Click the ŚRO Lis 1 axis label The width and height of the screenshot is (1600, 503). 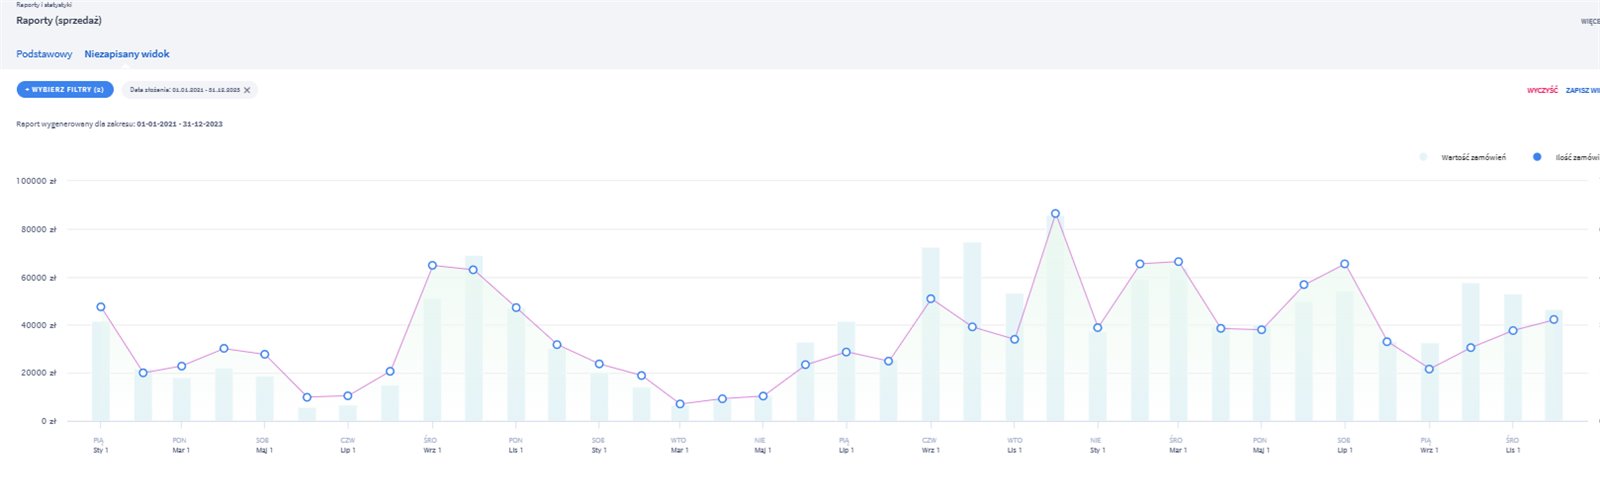[1512, 445]
